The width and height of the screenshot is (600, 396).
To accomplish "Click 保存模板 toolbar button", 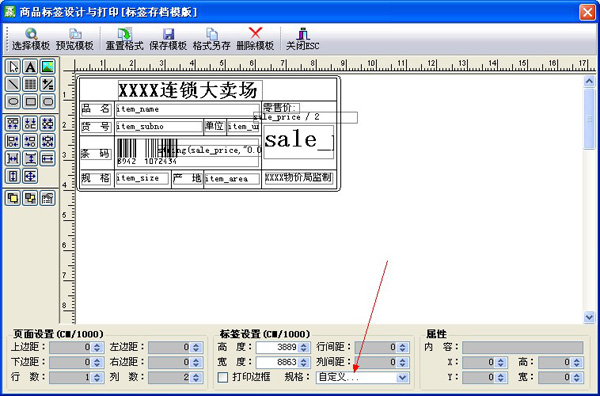I will (x=168, y=39).
